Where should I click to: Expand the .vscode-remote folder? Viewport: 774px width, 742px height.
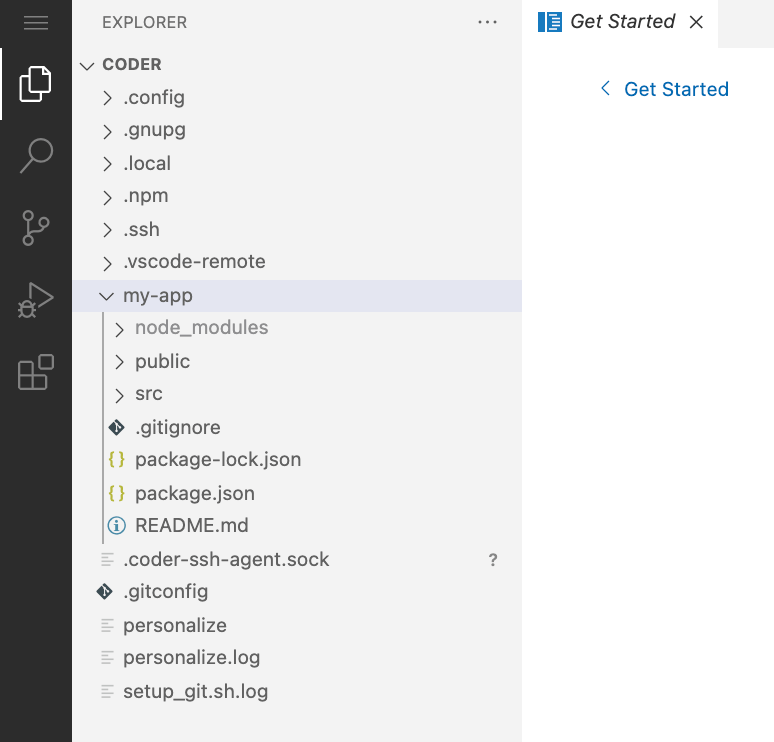coord(297,262)
